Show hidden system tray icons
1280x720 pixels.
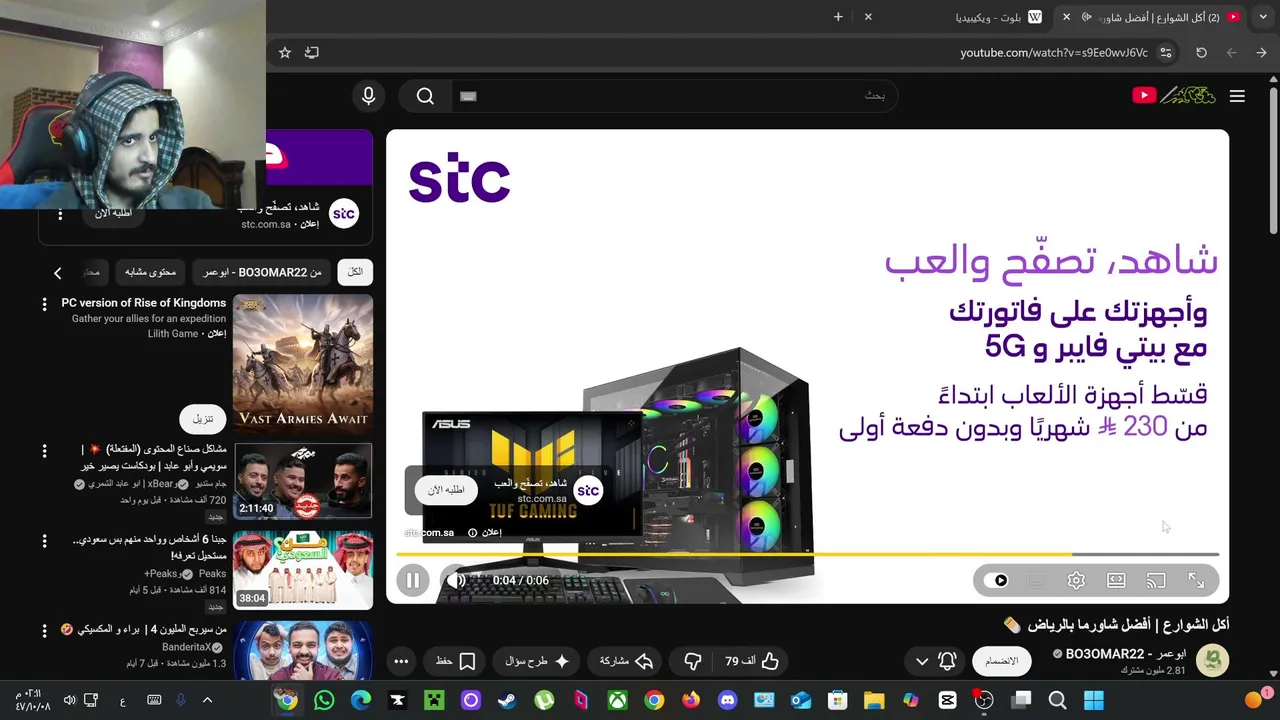pyautogui.click(x=207, y=700)
